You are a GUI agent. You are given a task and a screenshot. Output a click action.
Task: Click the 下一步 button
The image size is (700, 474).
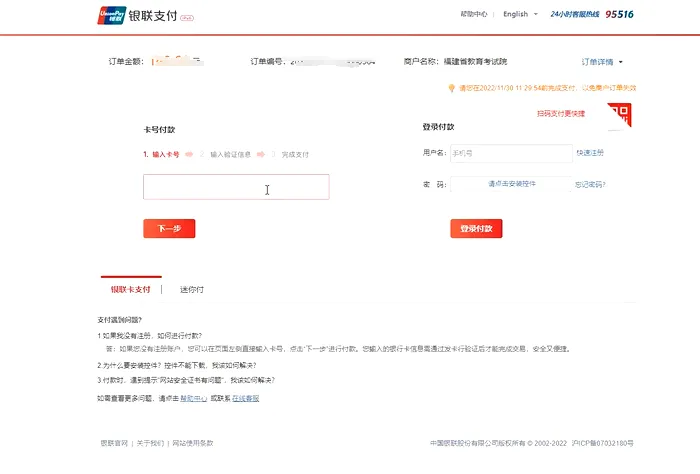point(169,229)
